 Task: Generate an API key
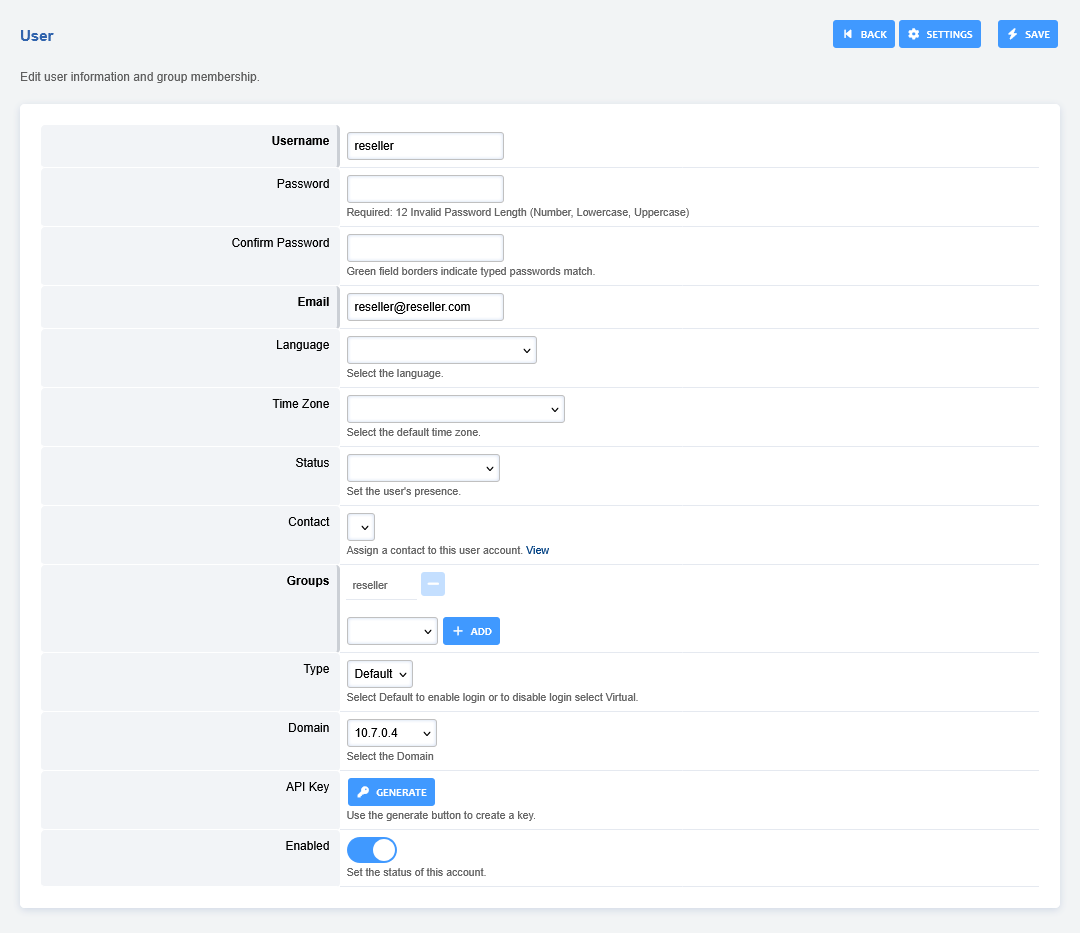391,792
